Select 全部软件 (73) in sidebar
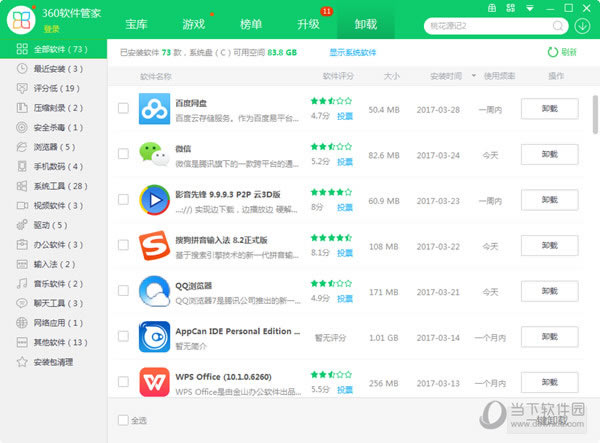 [53, 49]
